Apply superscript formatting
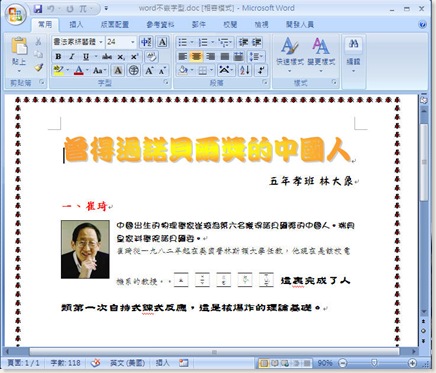436x373 pixels. pyautogui.click(x=134, y=57)
